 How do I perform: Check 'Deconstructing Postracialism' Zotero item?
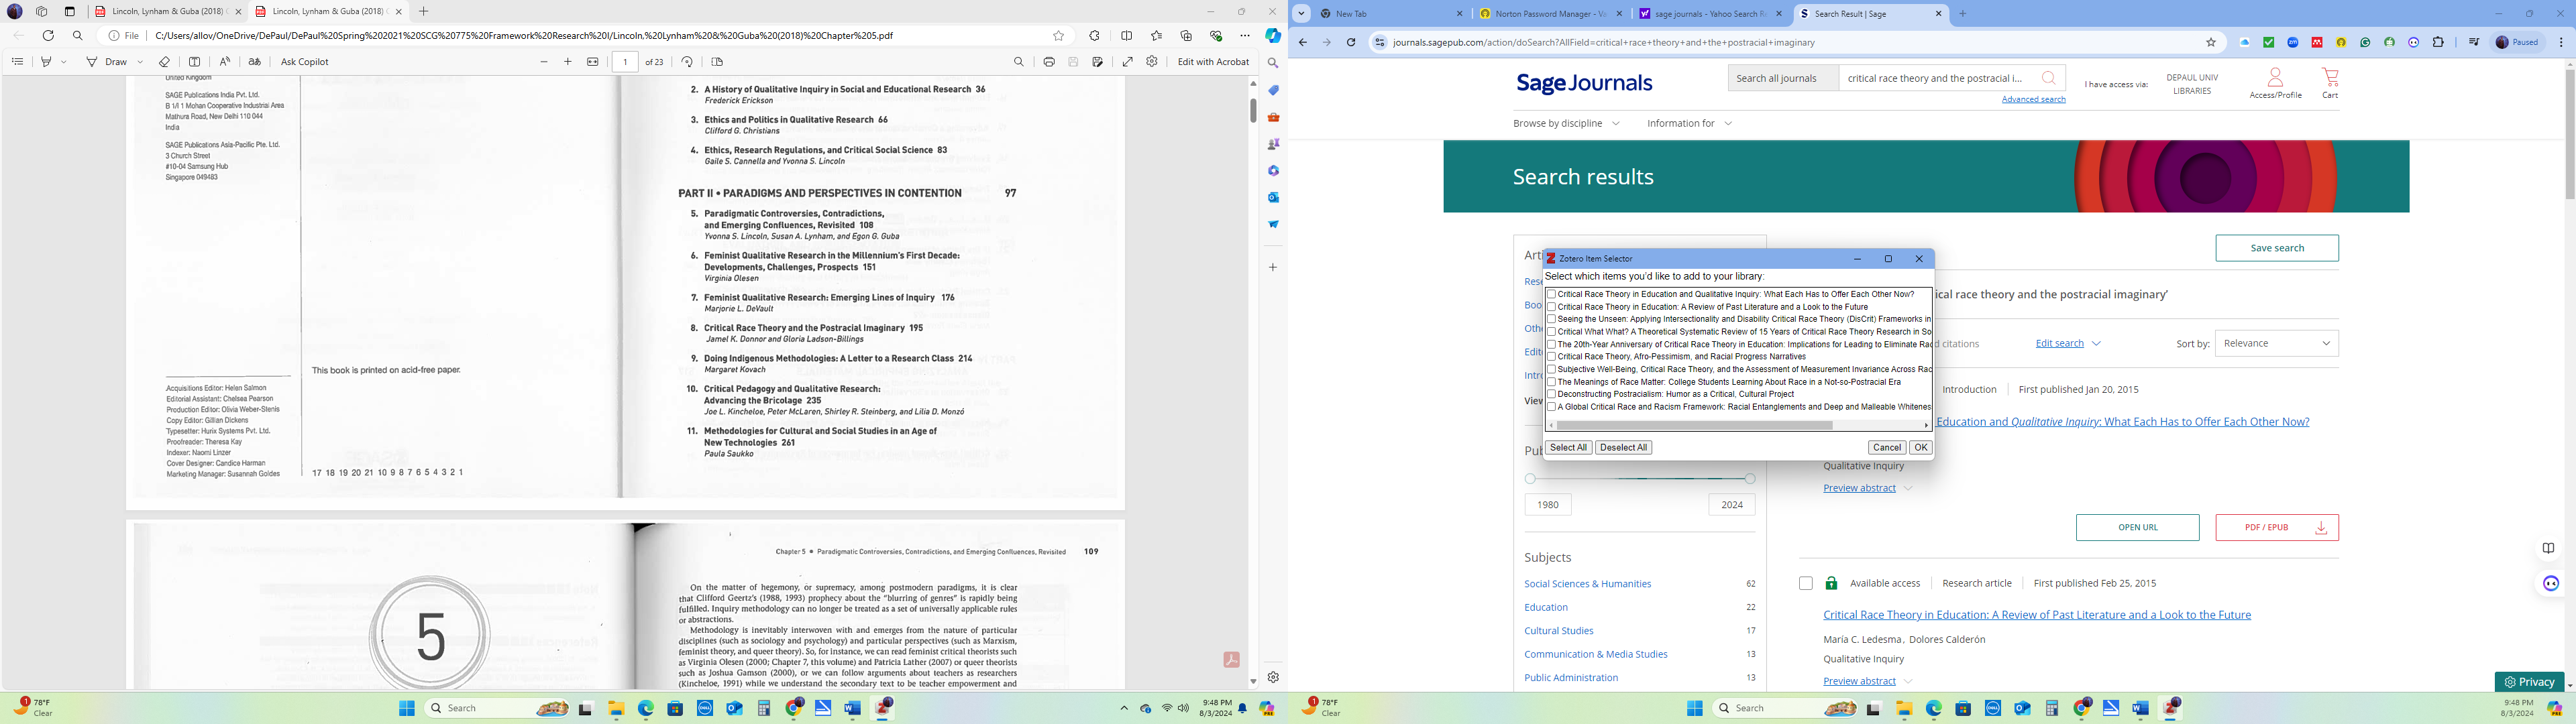1551,394
